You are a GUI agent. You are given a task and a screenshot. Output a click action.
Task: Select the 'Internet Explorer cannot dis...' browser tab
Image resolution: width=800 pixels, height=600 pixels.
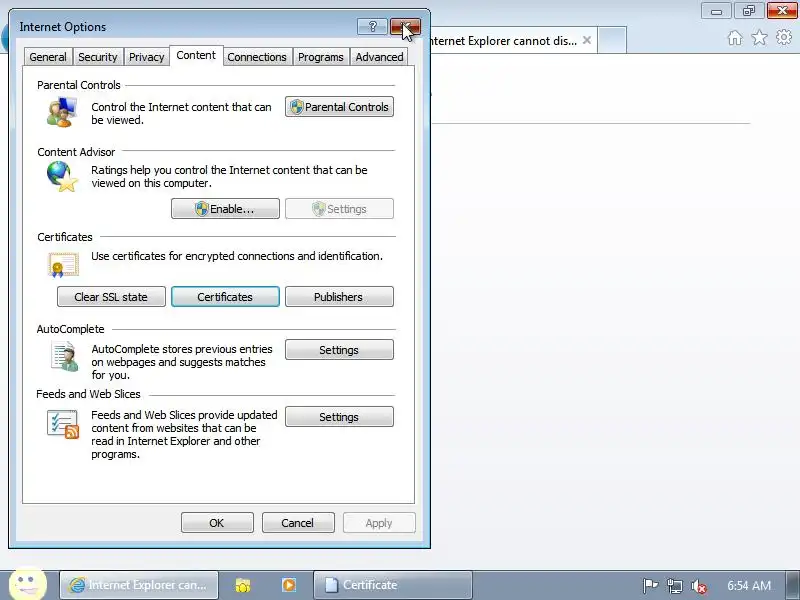coord(503,41)
